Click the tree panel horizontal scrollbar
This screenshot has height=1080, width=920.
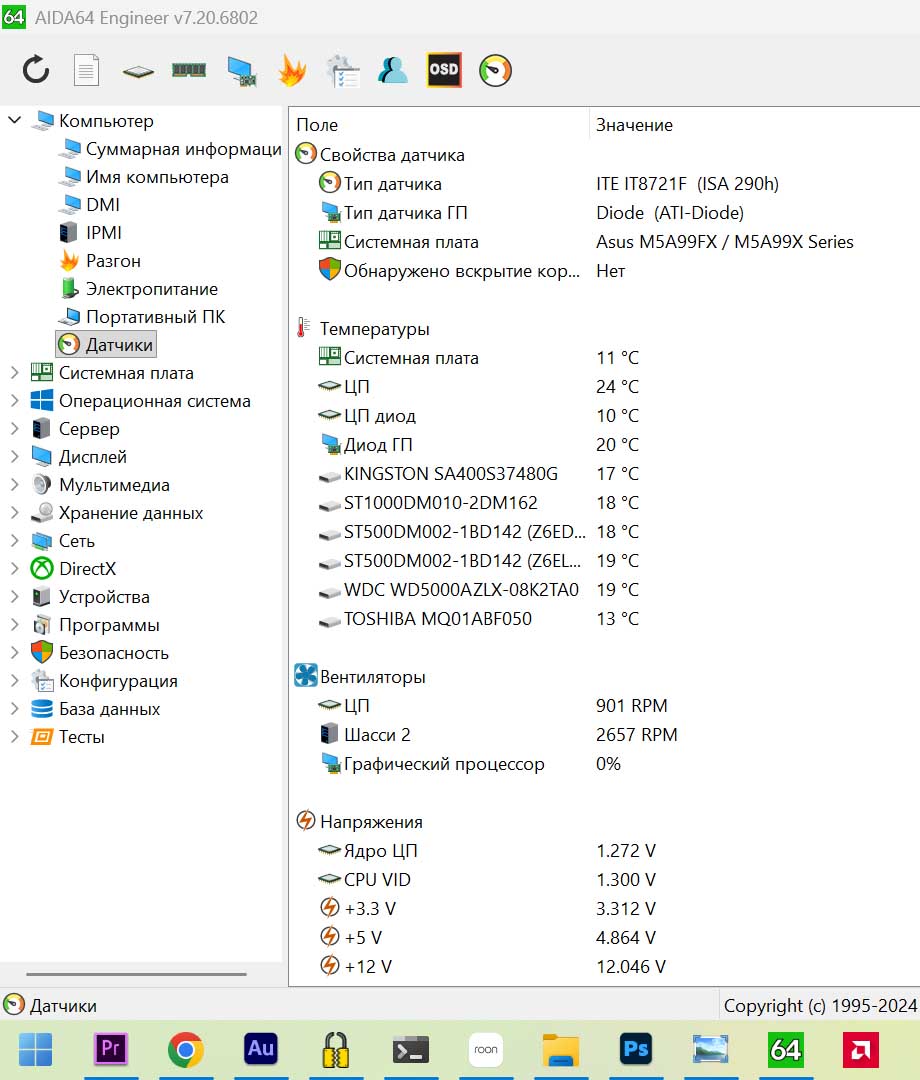pos(136,974)
